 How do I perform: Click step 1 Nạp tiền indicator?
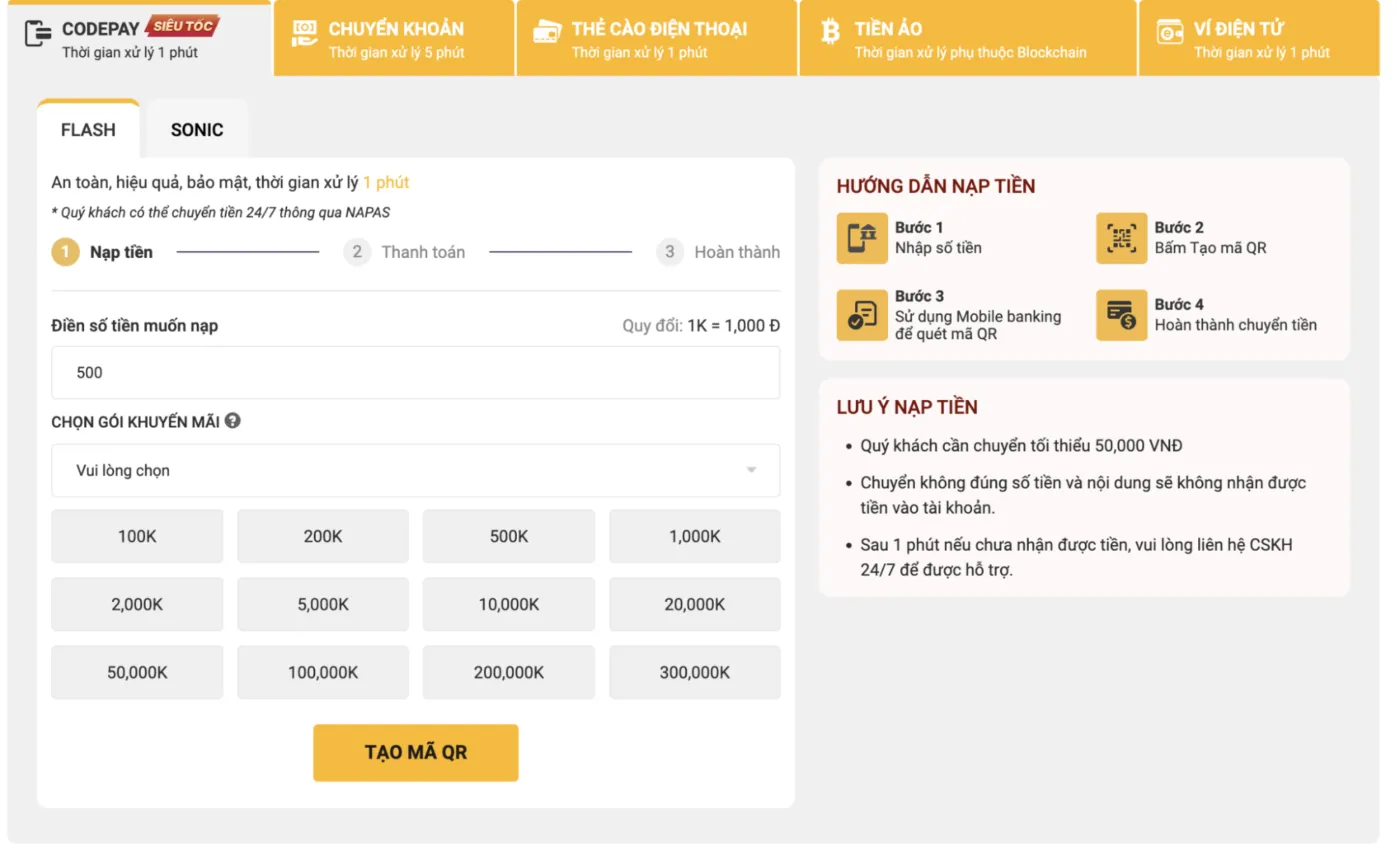click(103, 252)
